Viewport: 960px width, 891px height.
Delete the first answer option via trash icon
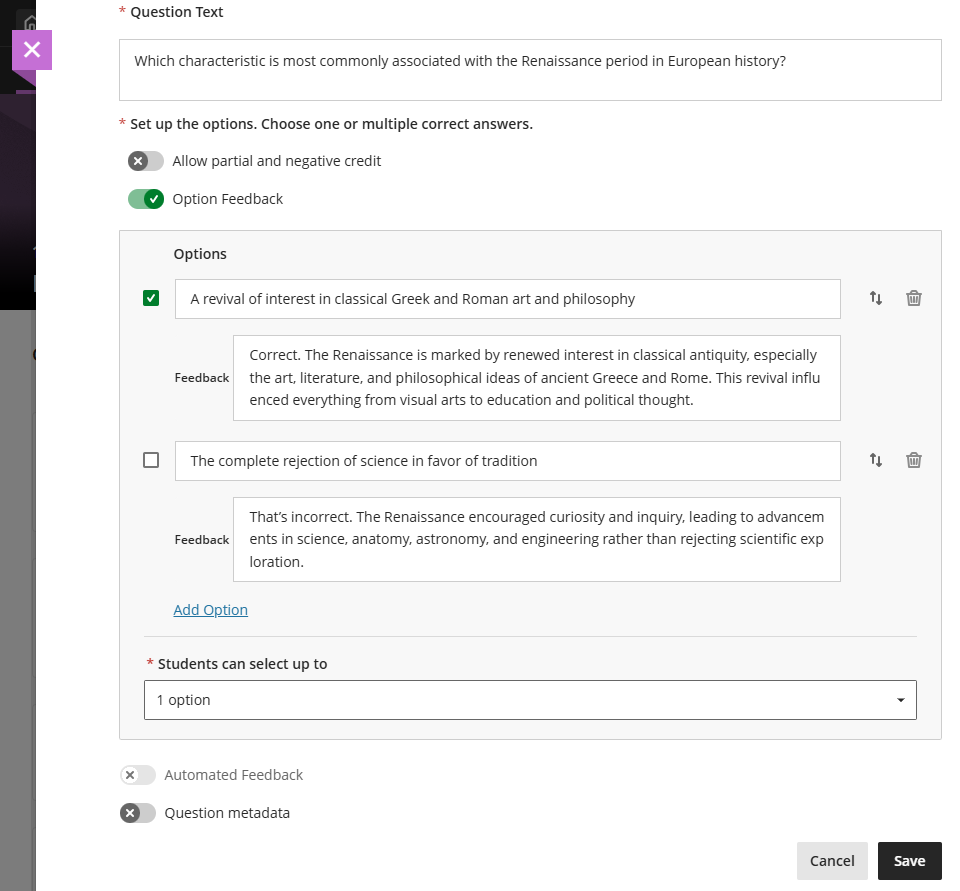click(913, 298)
